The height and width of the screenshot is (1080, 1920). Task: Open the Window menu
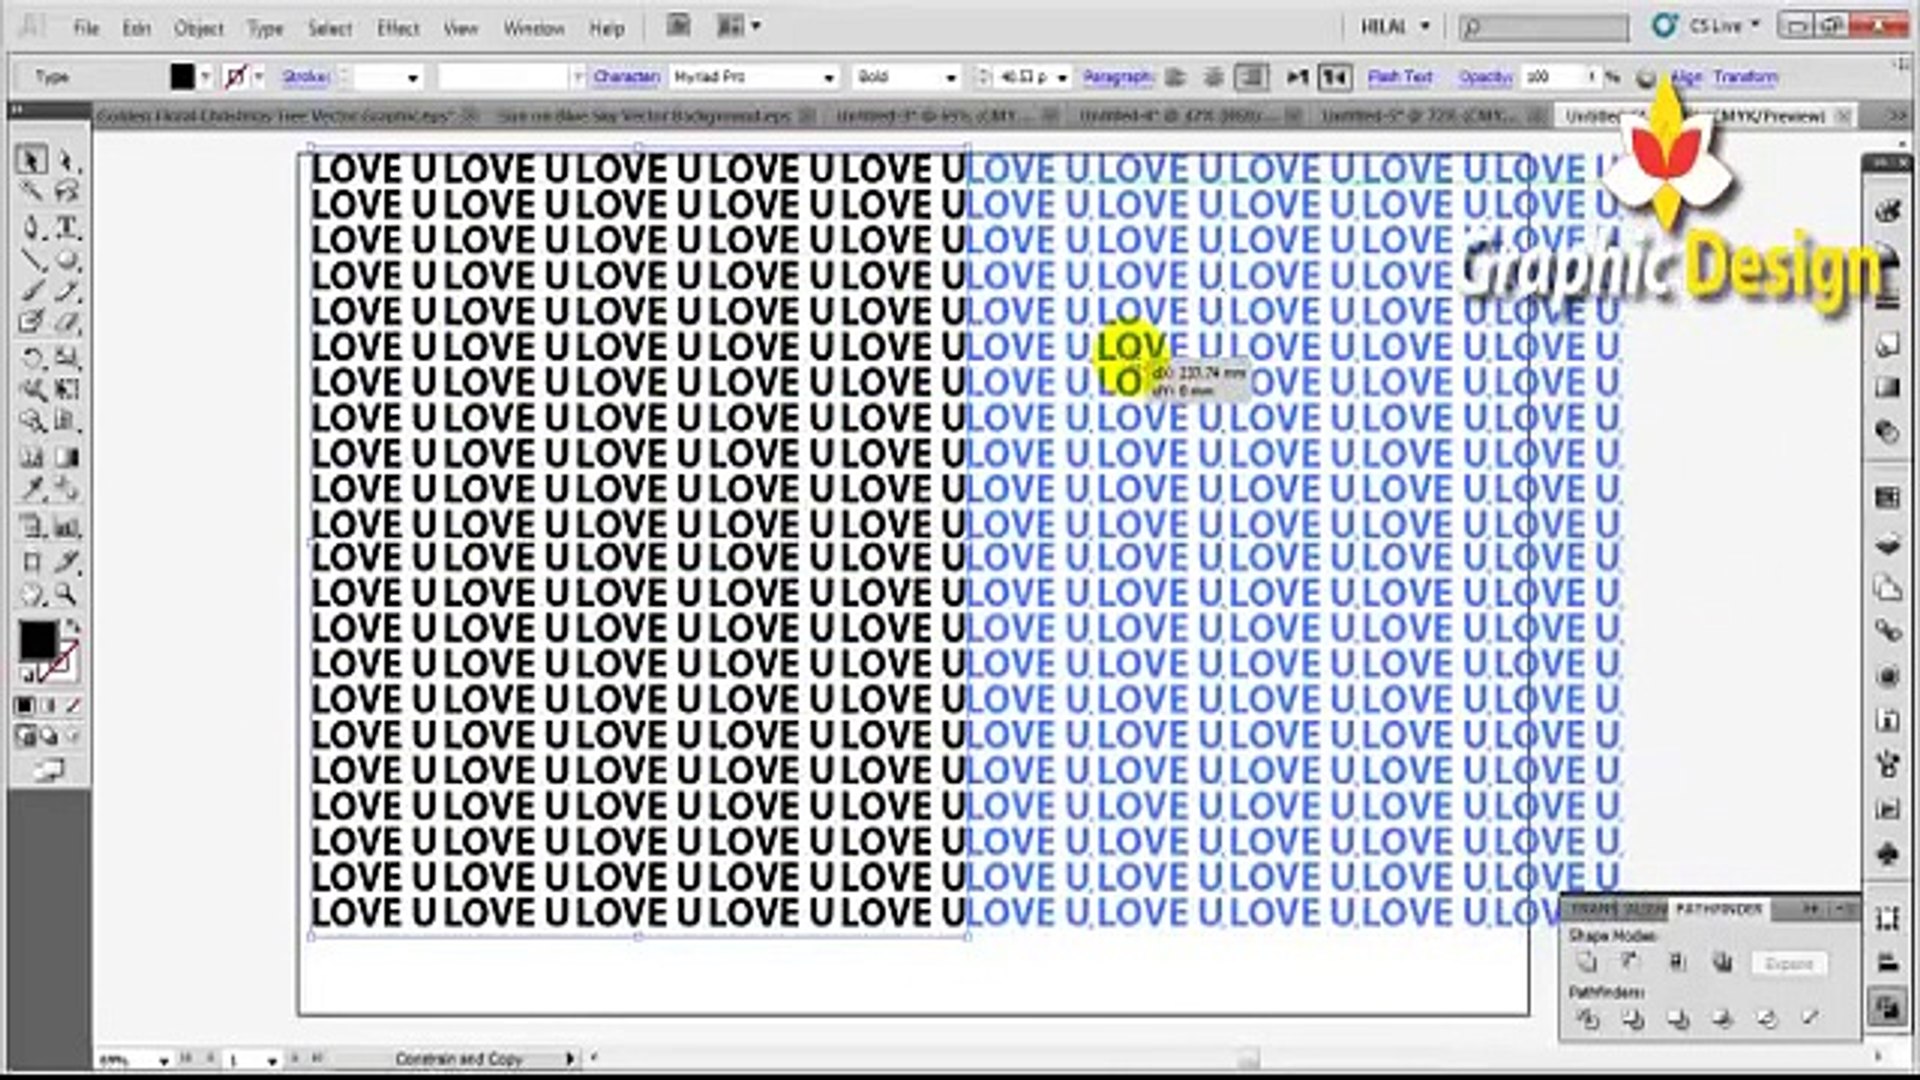click(534, 28)
